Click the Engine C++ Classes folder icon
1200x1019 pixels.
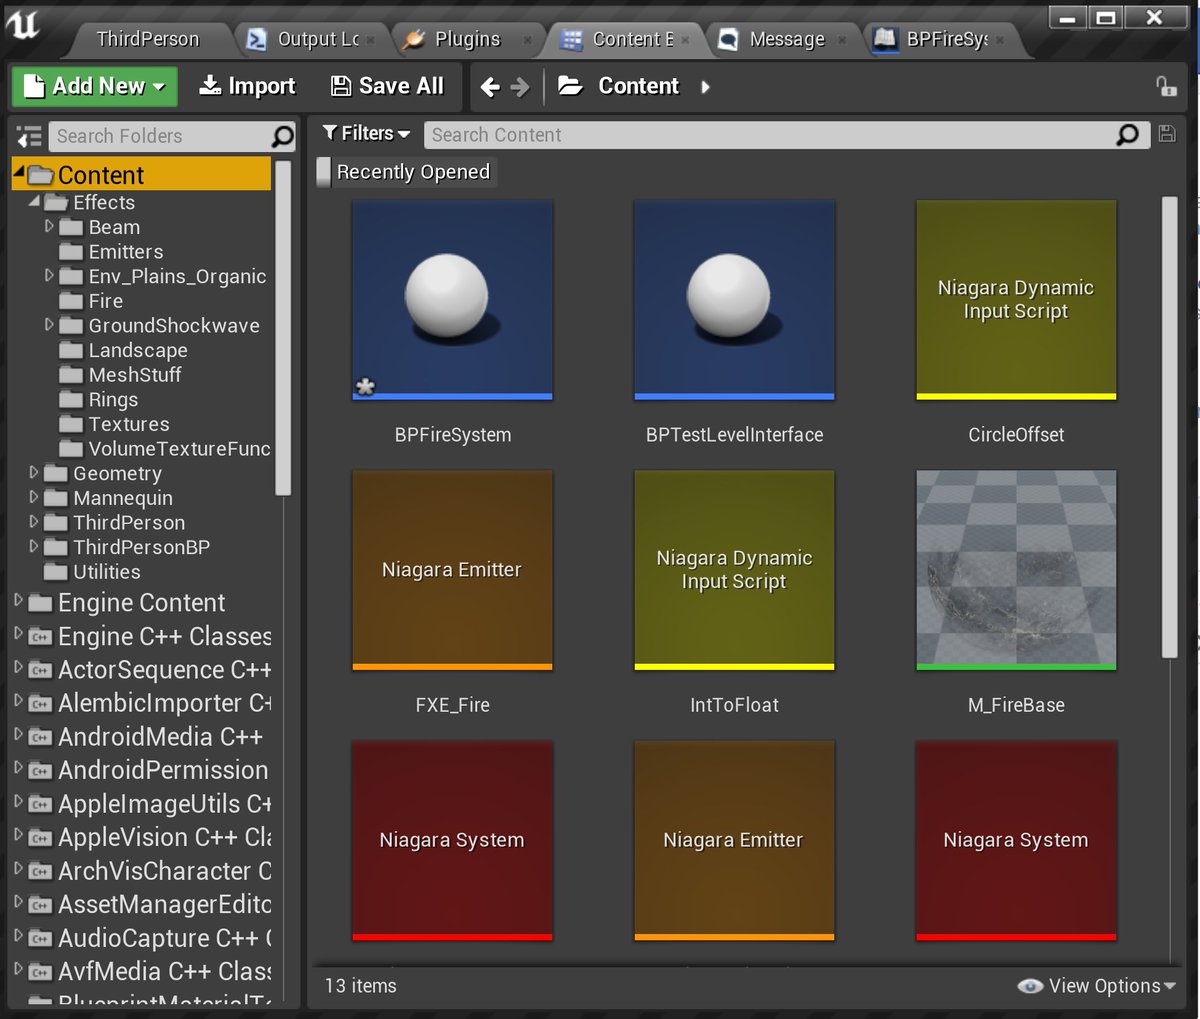pos(40,636)
